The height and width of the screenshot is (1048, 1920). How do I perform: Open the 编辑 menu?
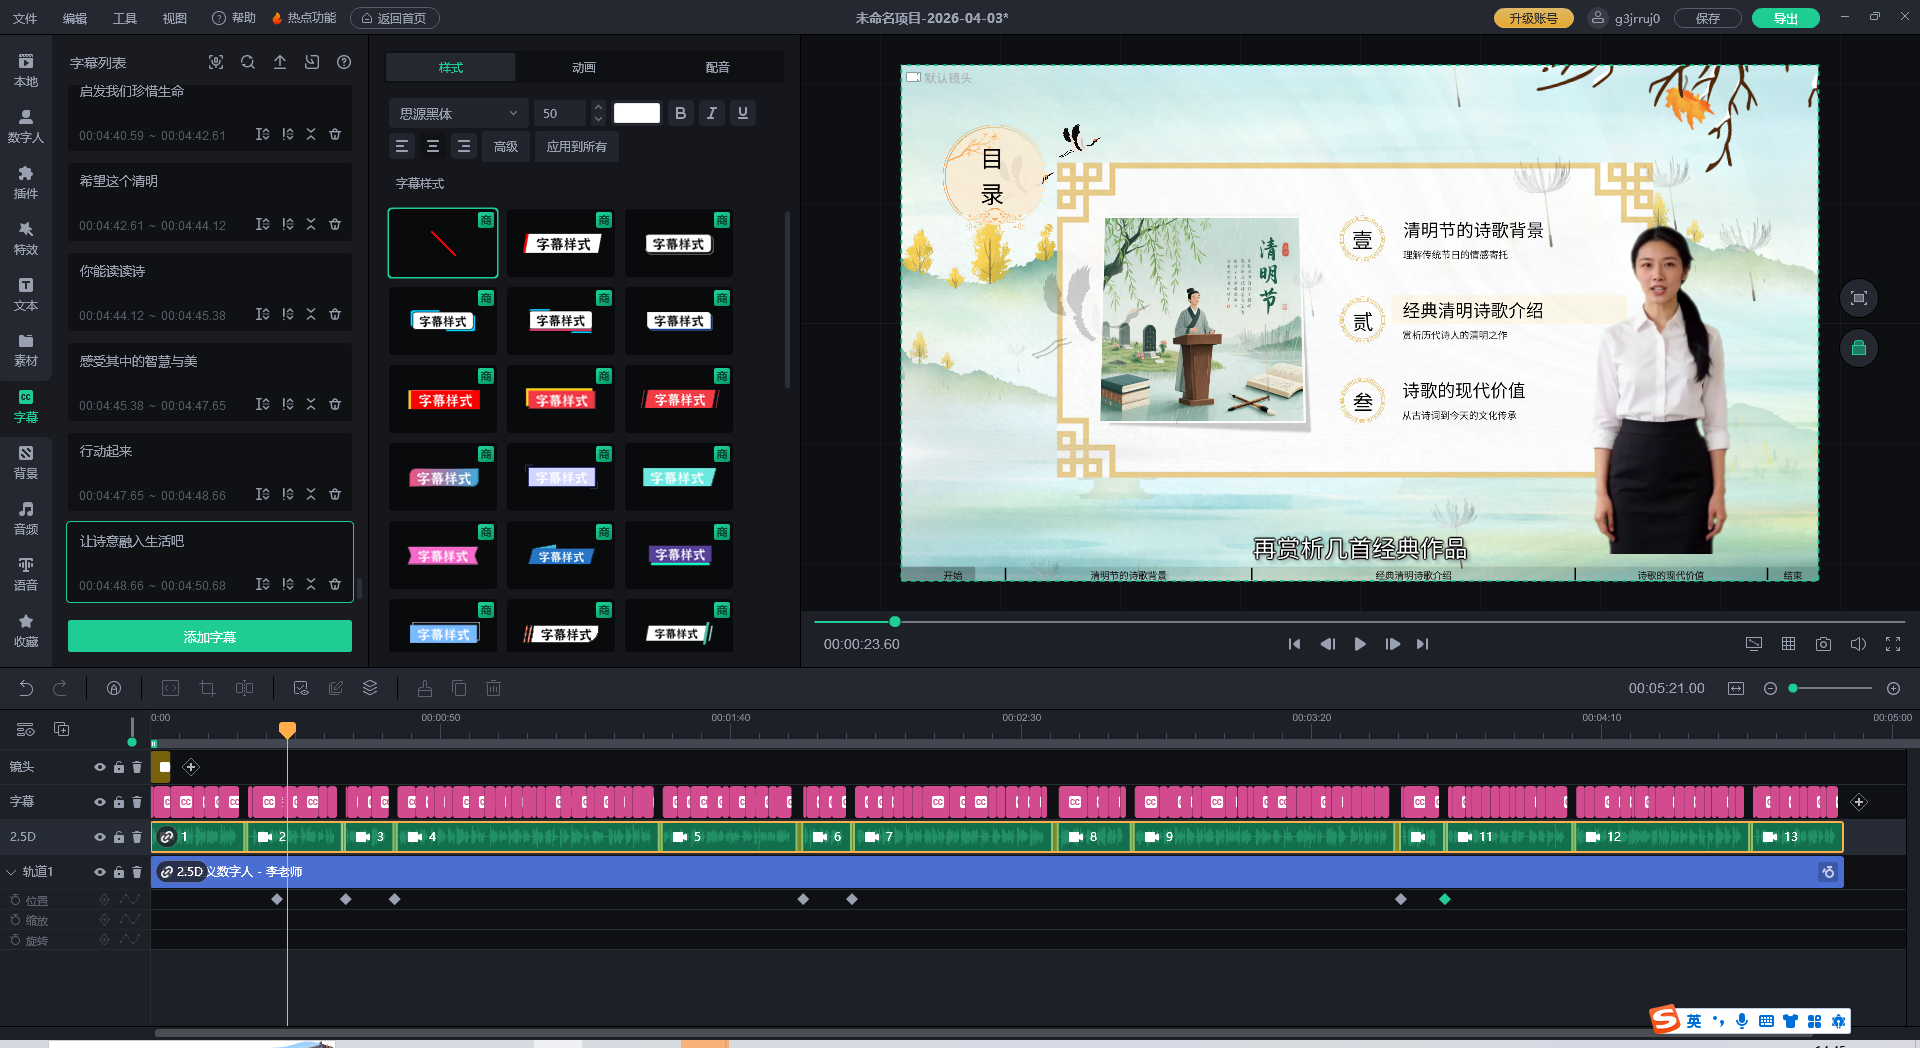coord(75,18)
